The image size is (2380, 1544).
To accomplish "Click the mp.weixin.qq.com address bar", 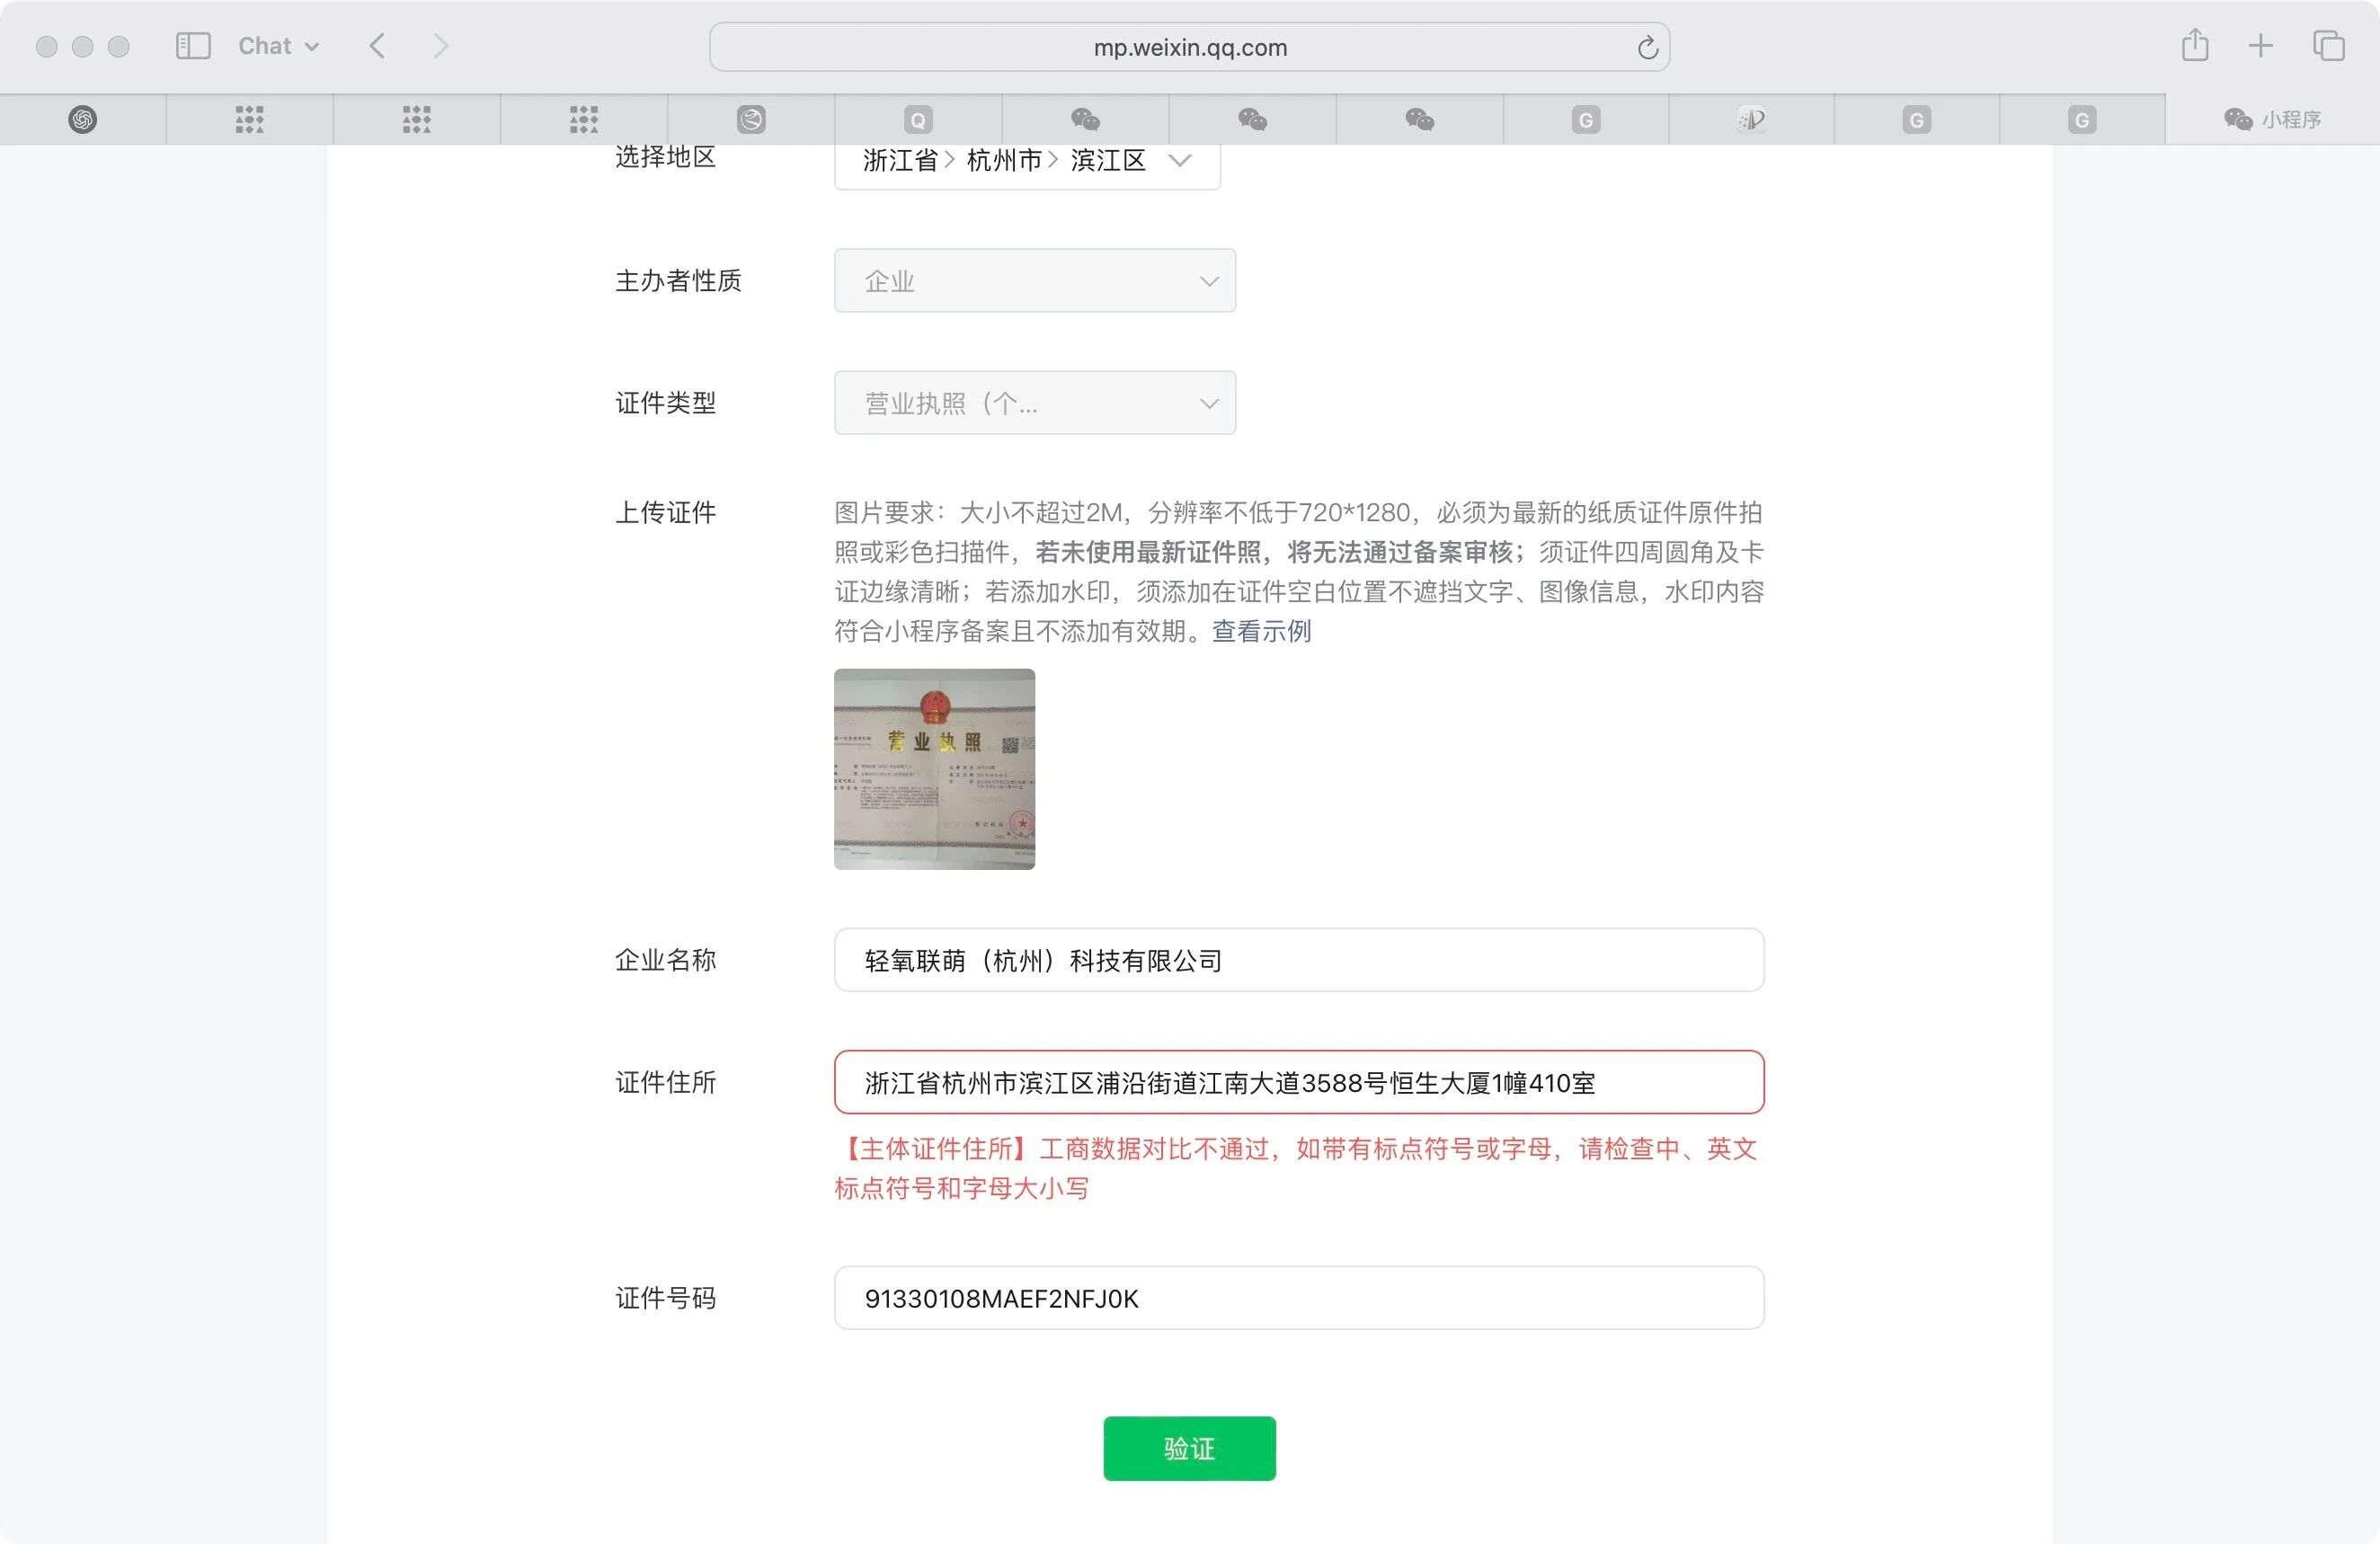I will click(1188, 47).
